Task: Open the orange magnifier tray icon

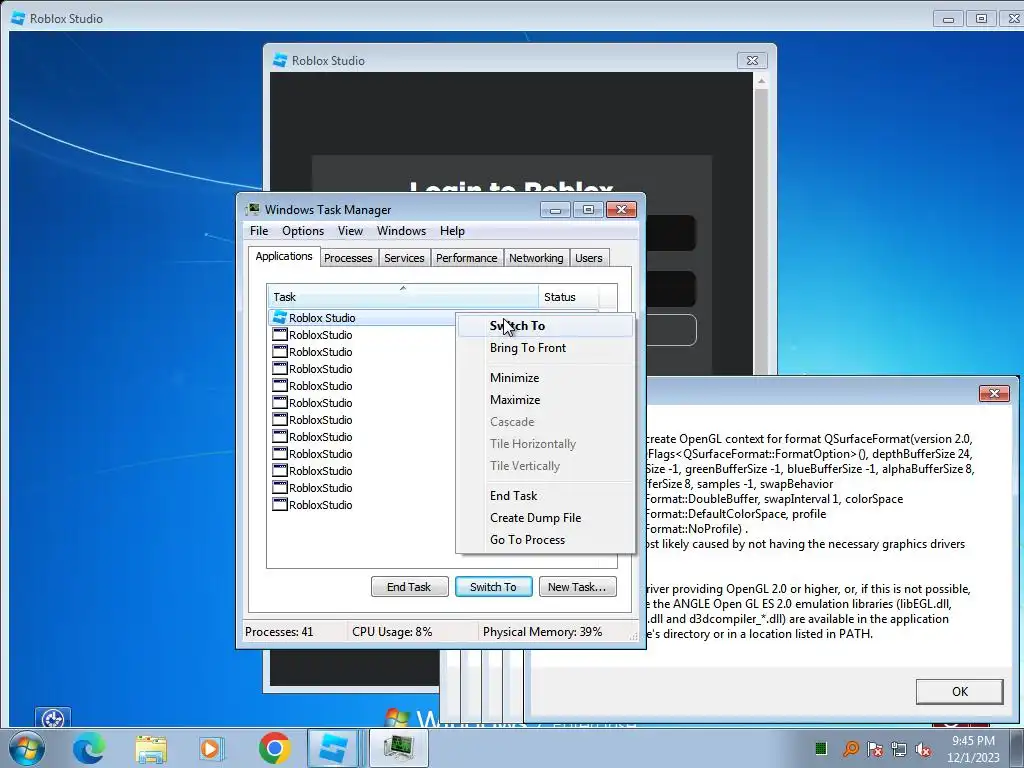Action: coord(850,748)
